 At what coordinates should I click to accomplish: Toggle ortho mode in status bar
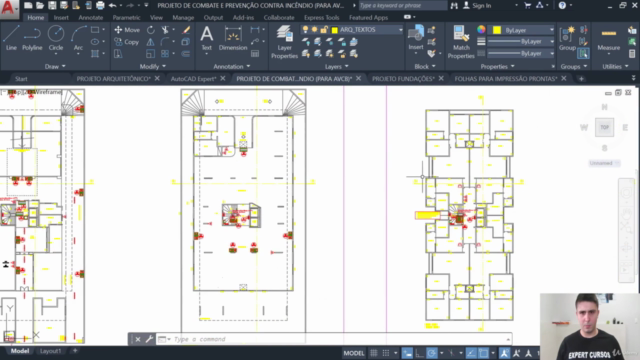[419, 353]
